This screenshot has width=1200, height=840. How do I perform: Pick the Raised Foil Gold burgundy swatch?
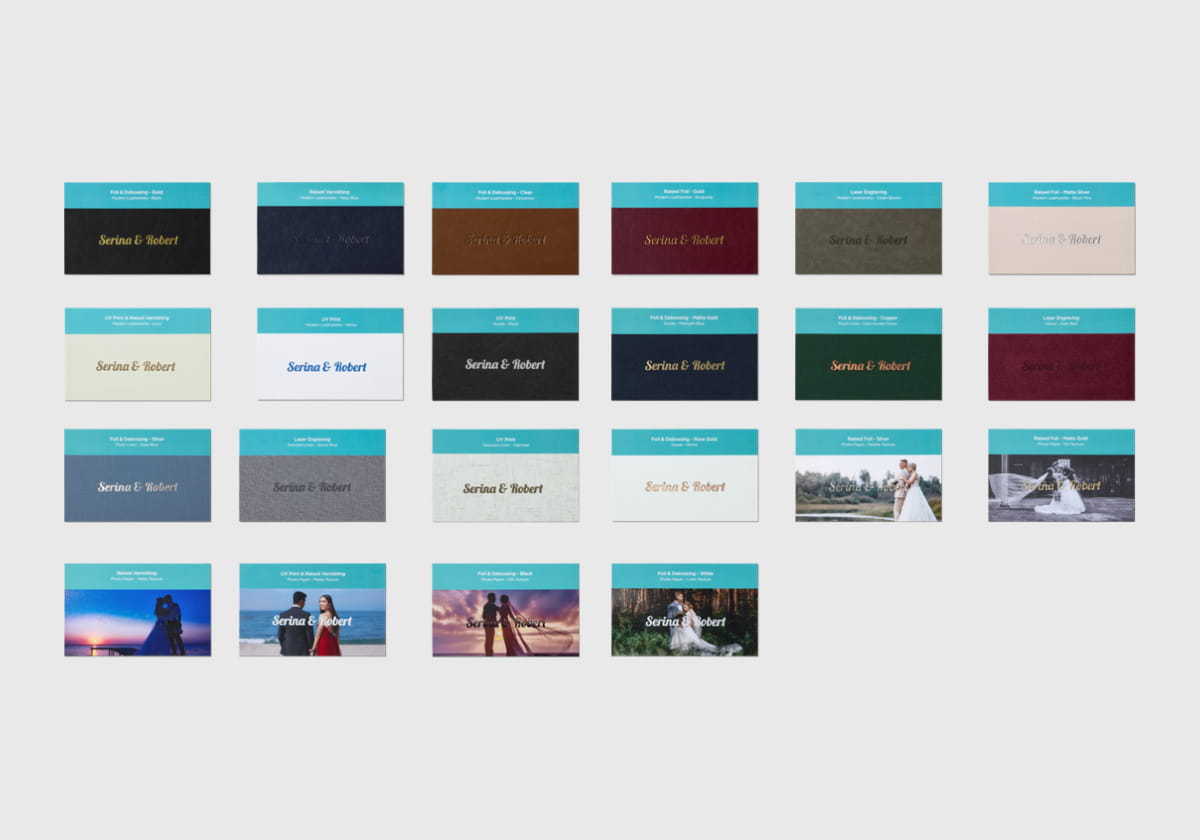point(684,228)
